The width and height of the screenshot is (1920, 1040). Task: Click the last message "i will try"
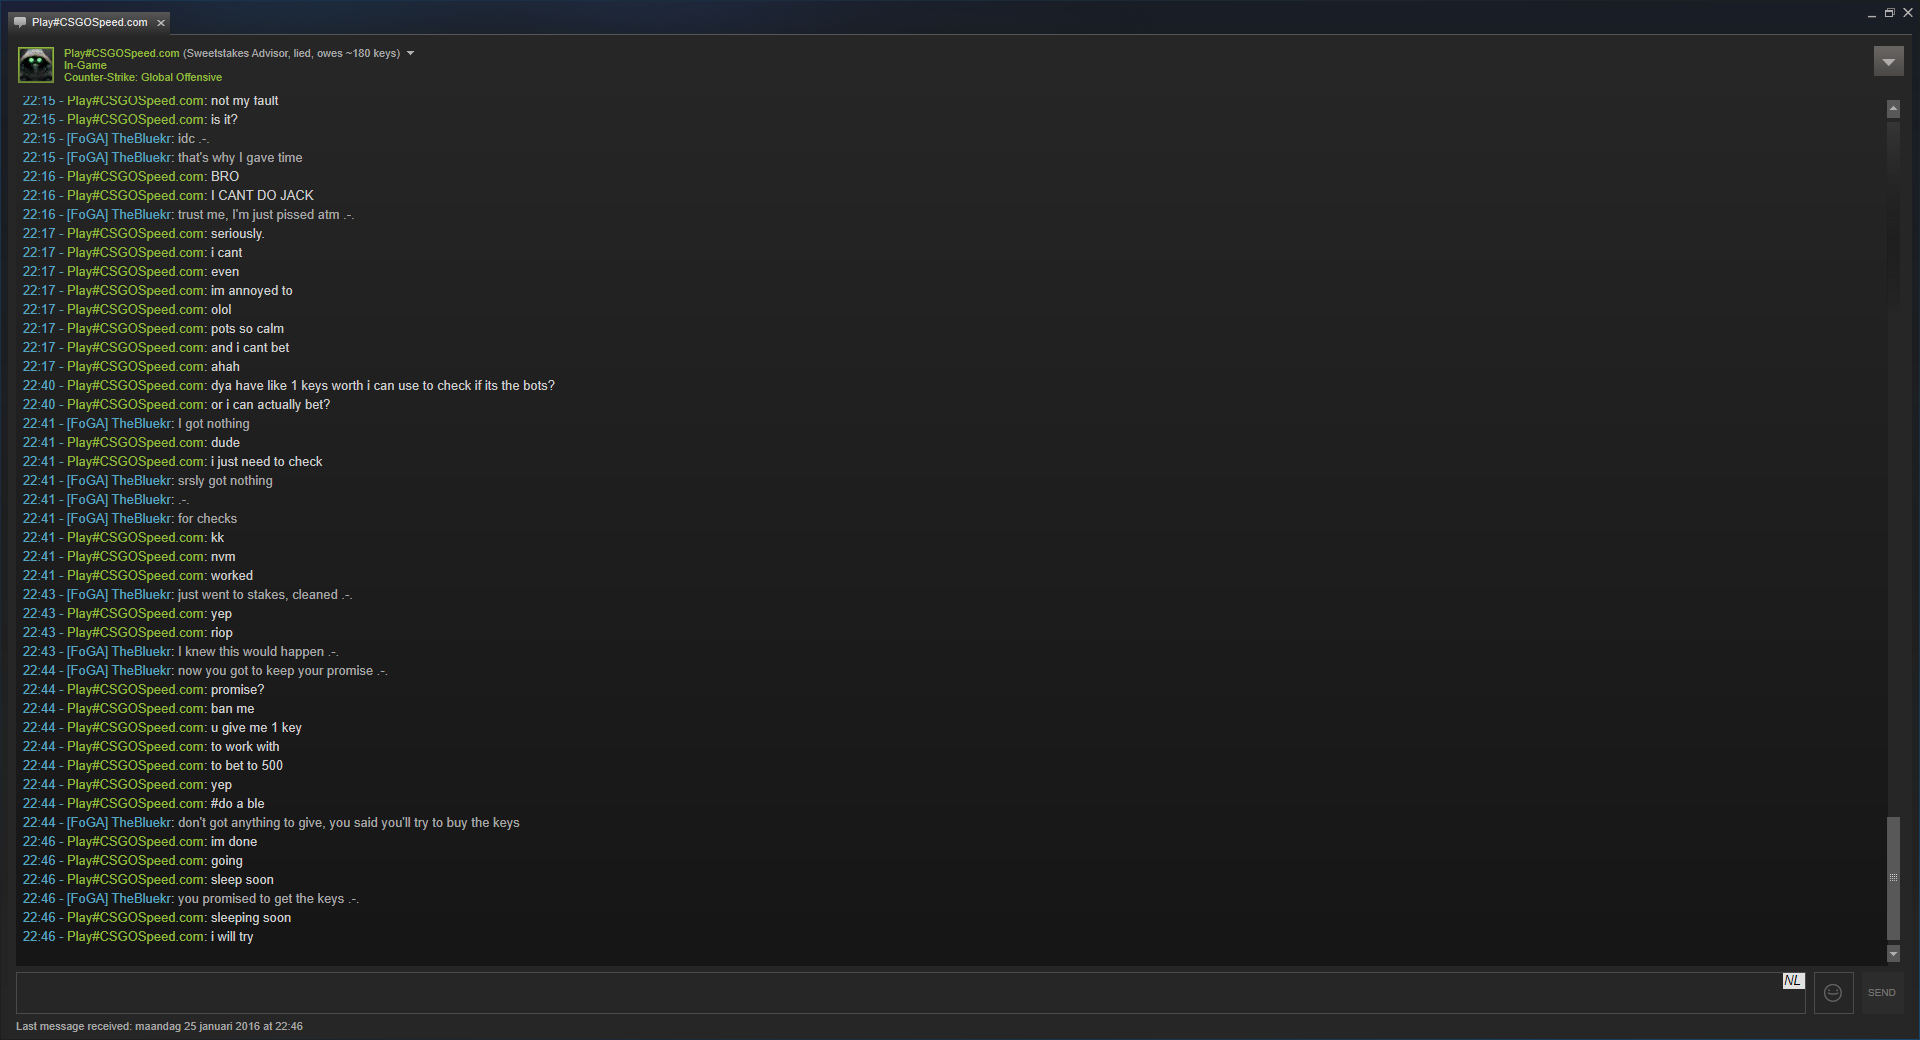[232, 937]
